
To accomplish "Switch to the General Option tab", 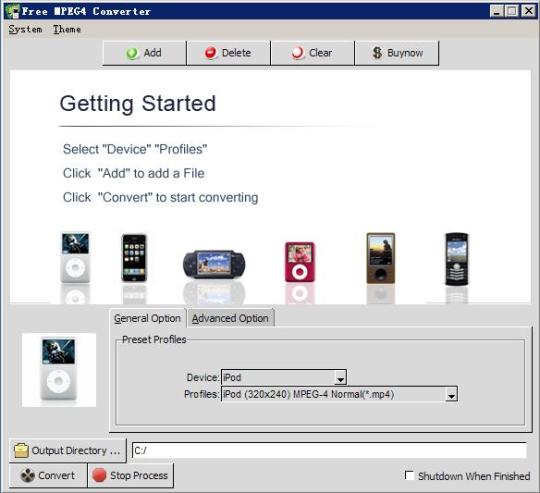I will [147, 318].
